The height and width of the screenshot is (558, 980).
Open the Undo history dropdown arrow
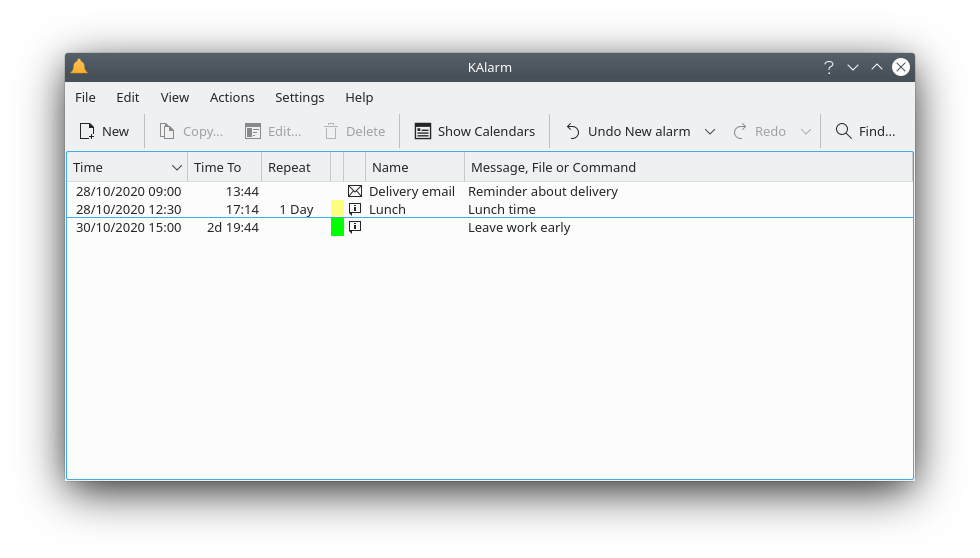710,131
